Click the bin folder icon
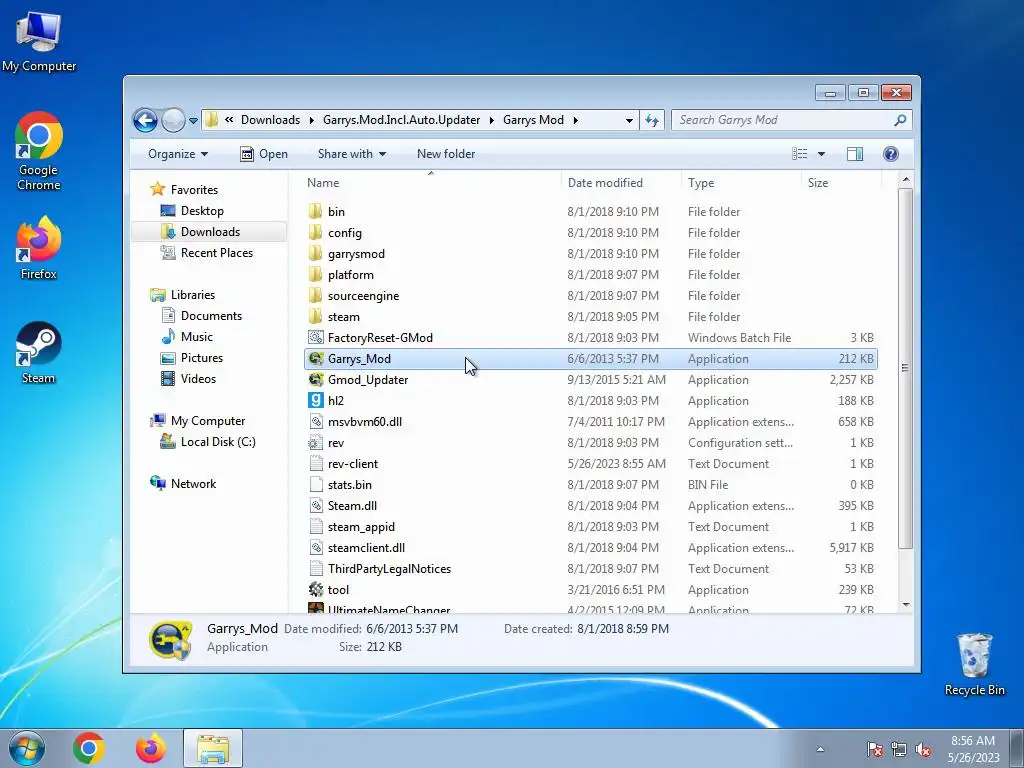 316,212
